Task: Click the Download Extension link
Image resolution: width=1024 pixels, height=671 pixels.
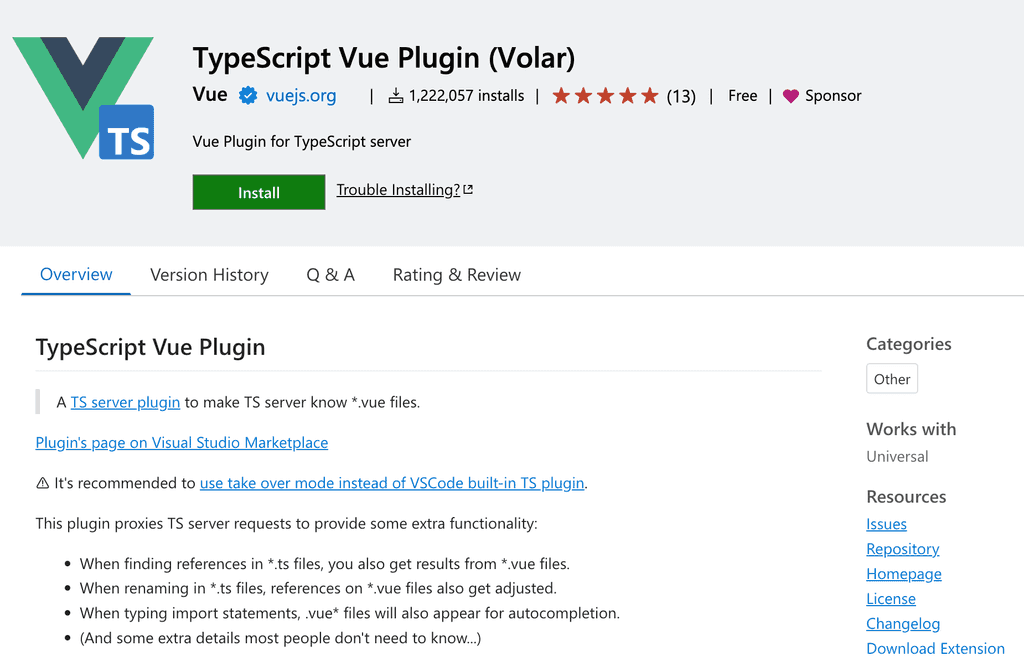Action: tap(935, 648)
